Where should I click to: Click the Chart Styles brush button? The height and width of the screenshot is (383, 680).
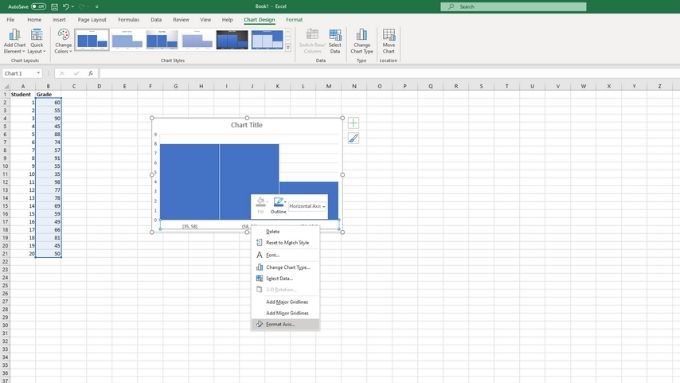[x=353, y=138]
